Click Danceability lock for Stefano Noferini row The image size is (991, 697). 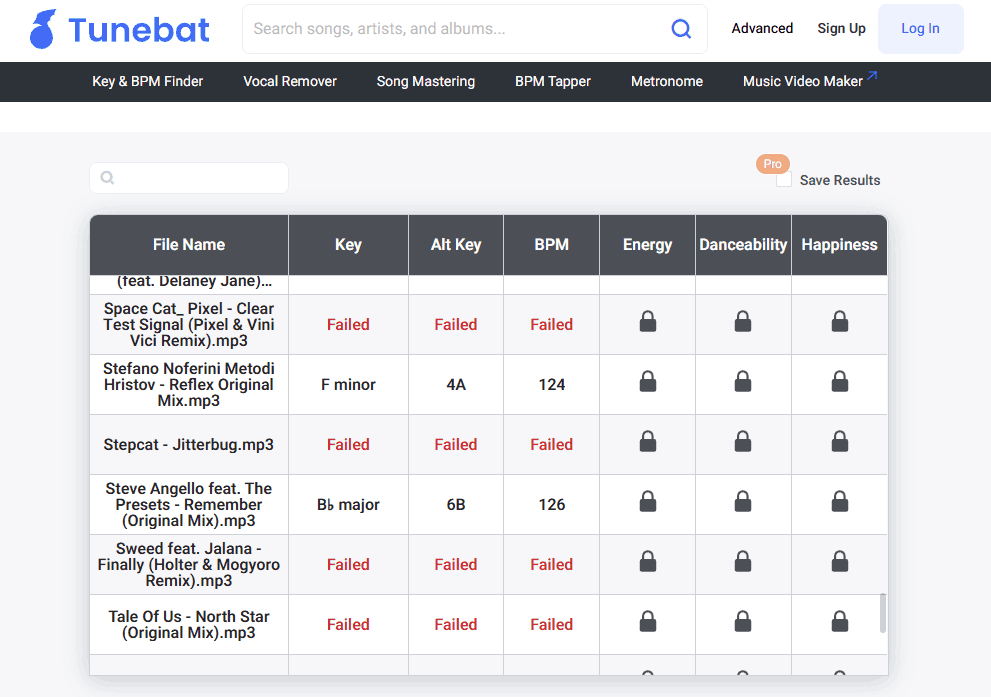coord(743,382)
